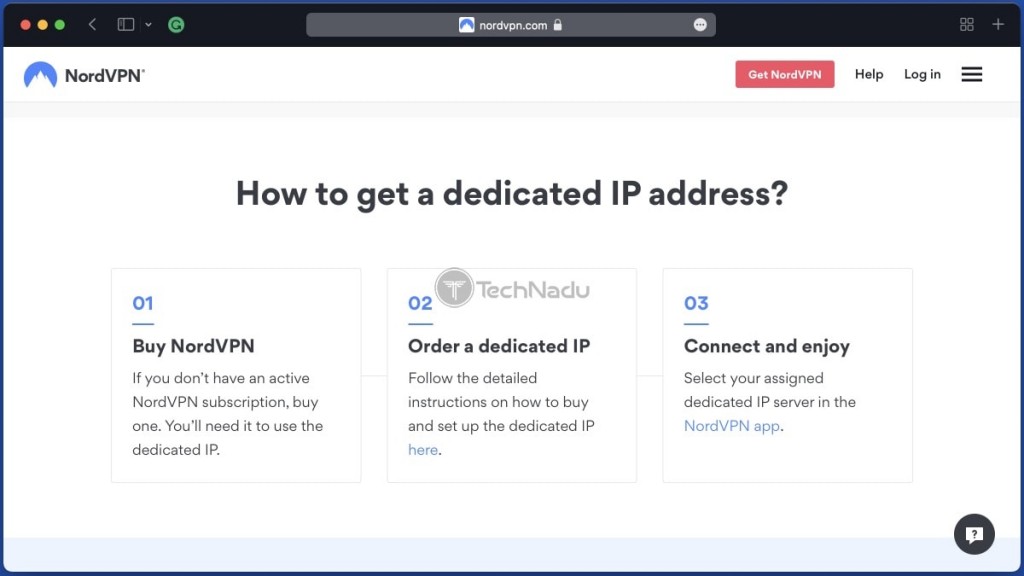Follow the NordVPN app link
The height and width of the screenshot is (576, 1024).
click(x=731, y=426)
